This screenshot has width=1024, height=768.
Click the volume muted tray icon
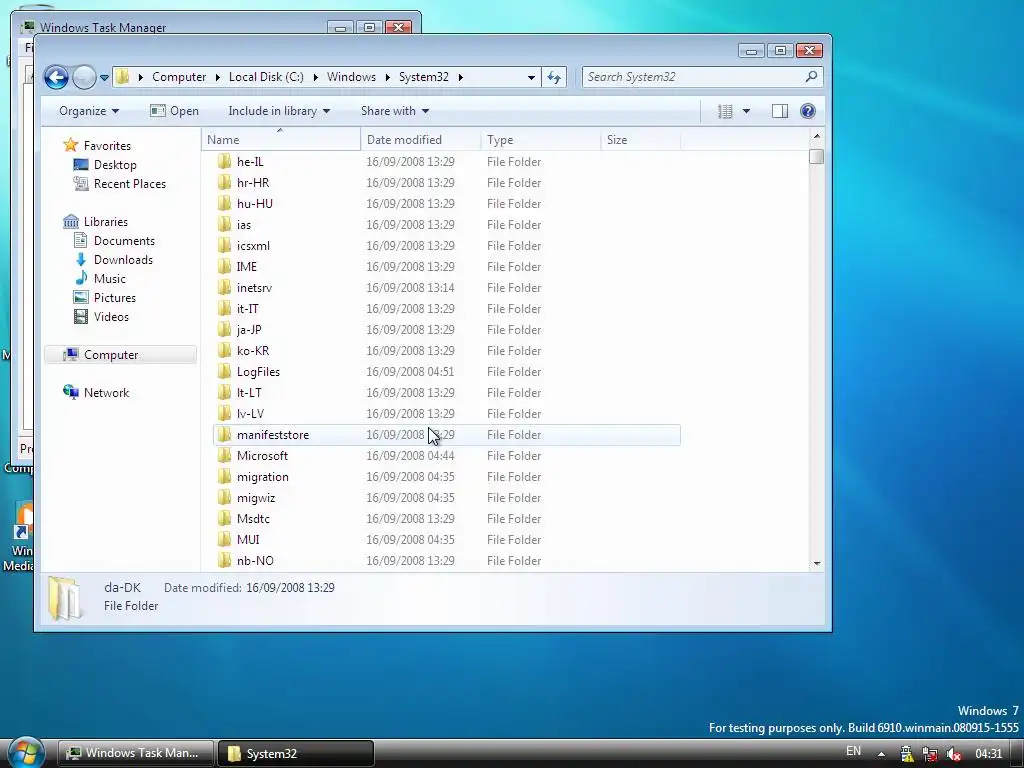pyautogui.click(x=953, y=754)
